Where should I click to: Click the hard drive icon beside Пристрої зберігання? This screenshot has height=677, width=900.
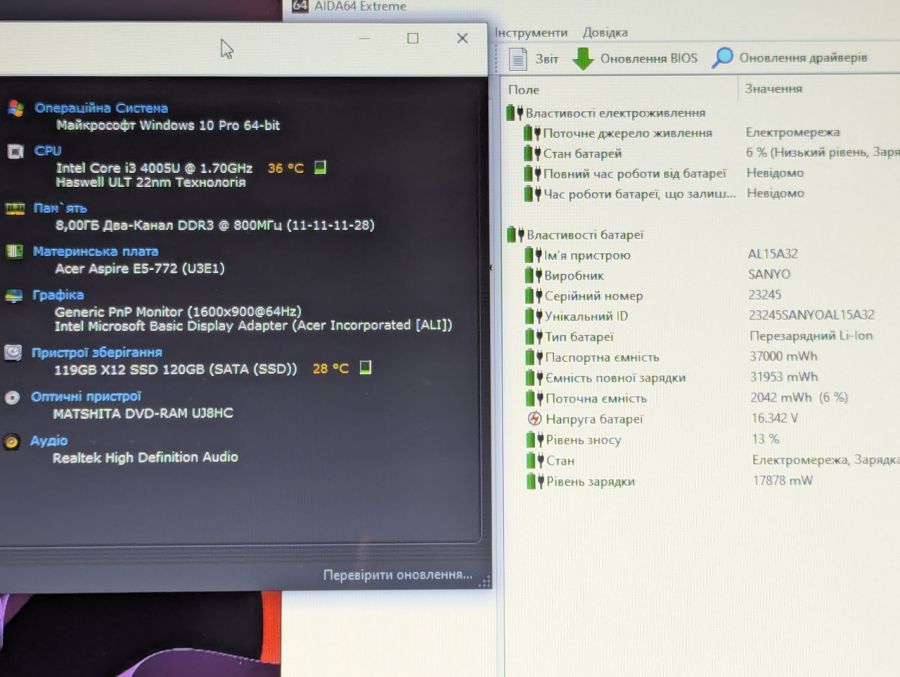pyautogui.click(x=13, y=352)
